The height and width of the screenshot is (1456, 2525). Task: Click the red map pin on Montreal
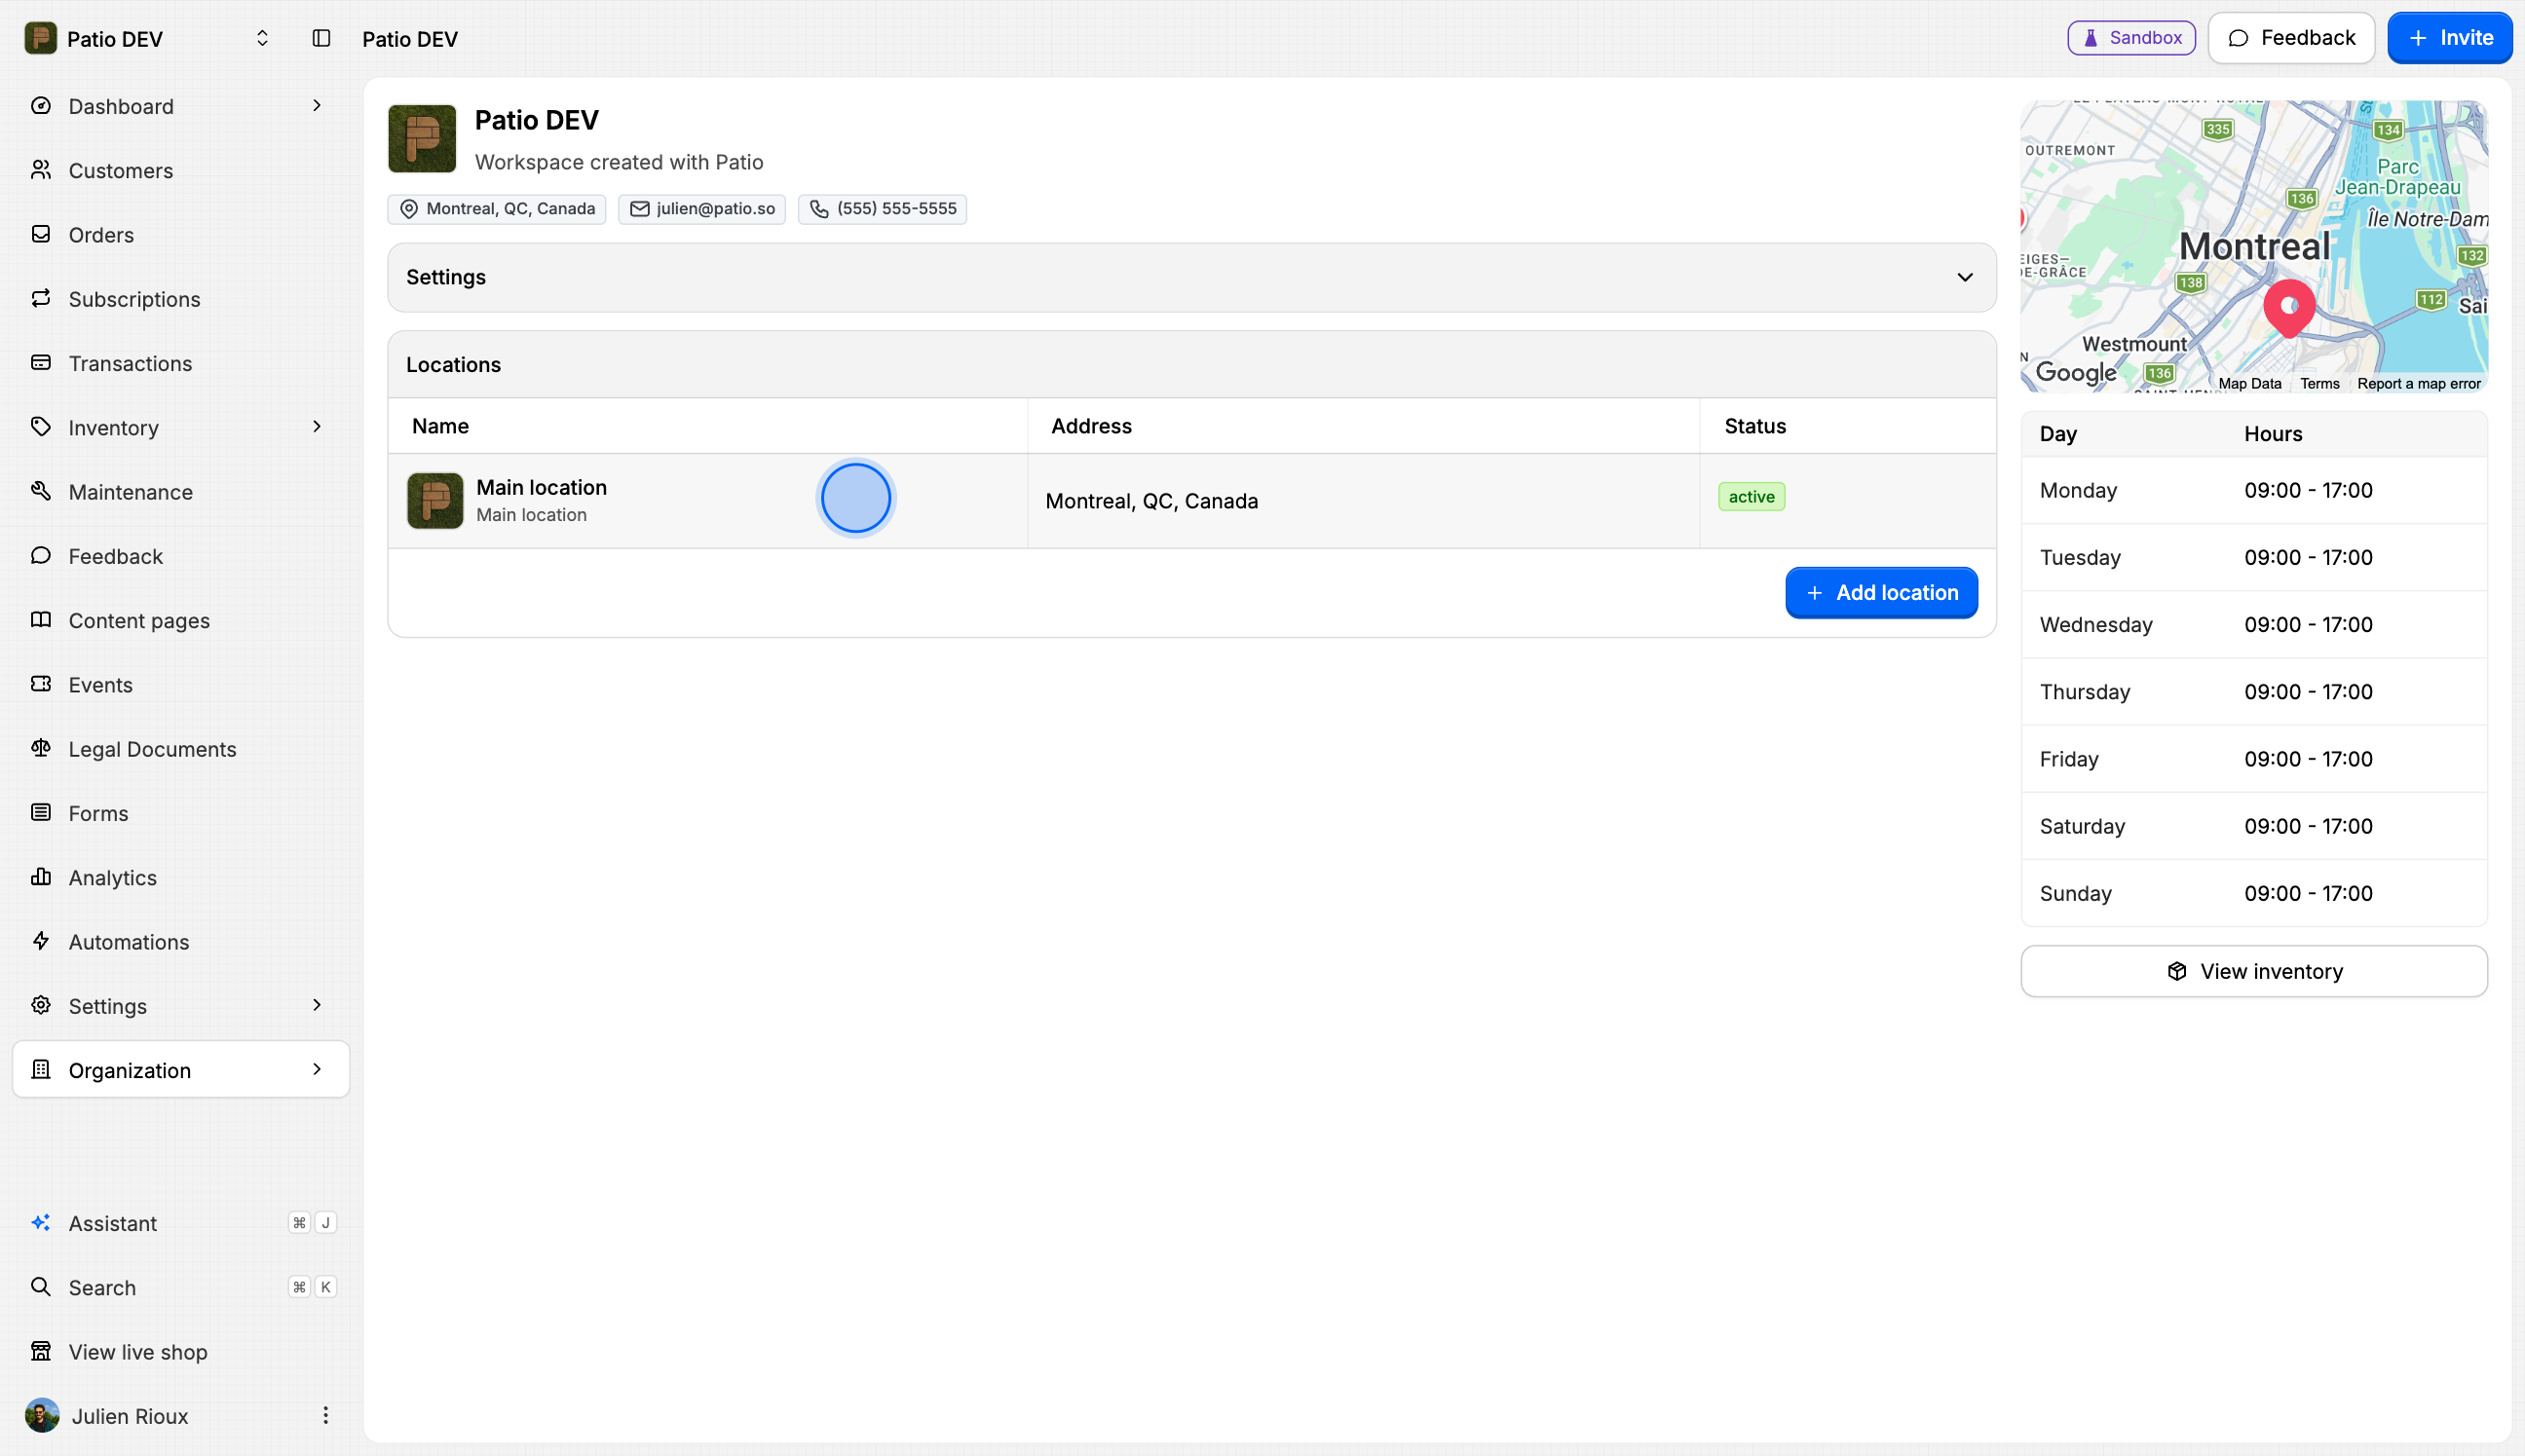point(2289,308)
